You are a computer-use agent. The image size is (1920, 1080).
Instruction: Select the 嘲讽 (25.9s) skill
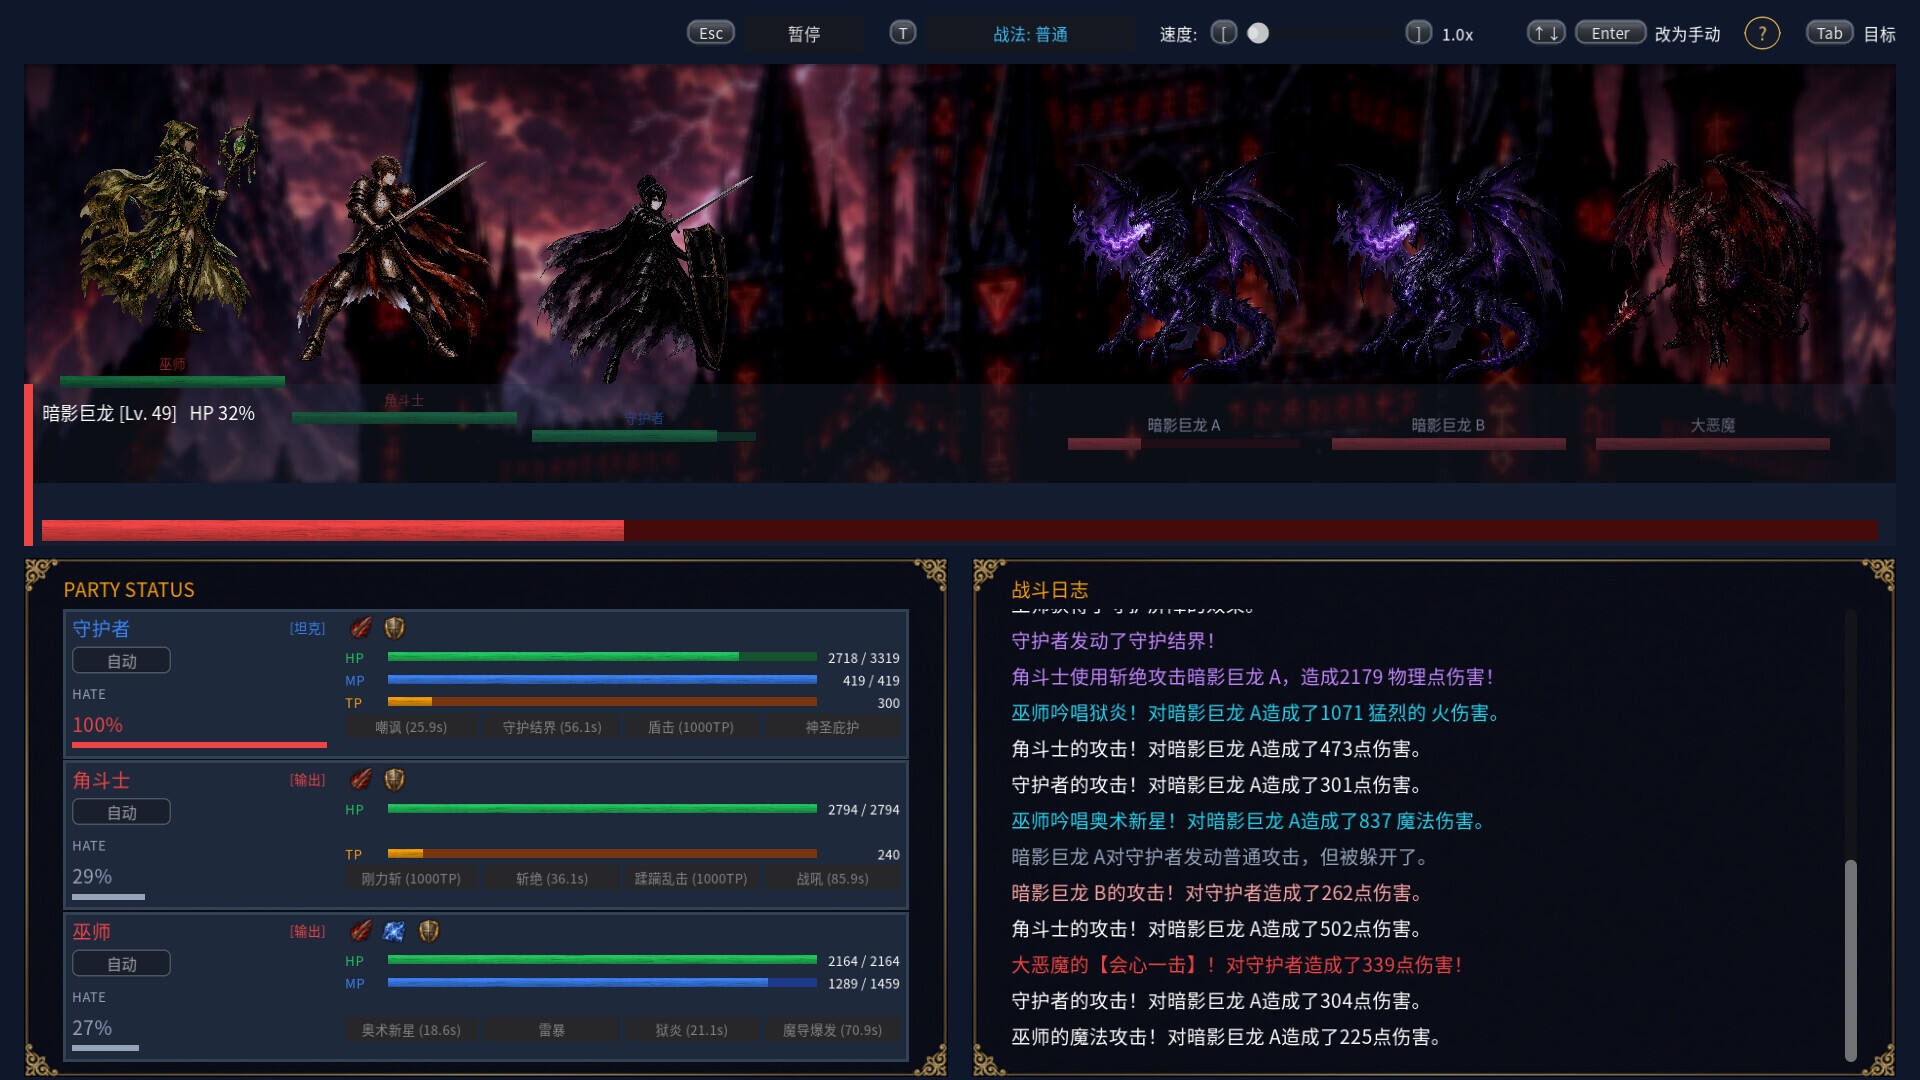411,727
